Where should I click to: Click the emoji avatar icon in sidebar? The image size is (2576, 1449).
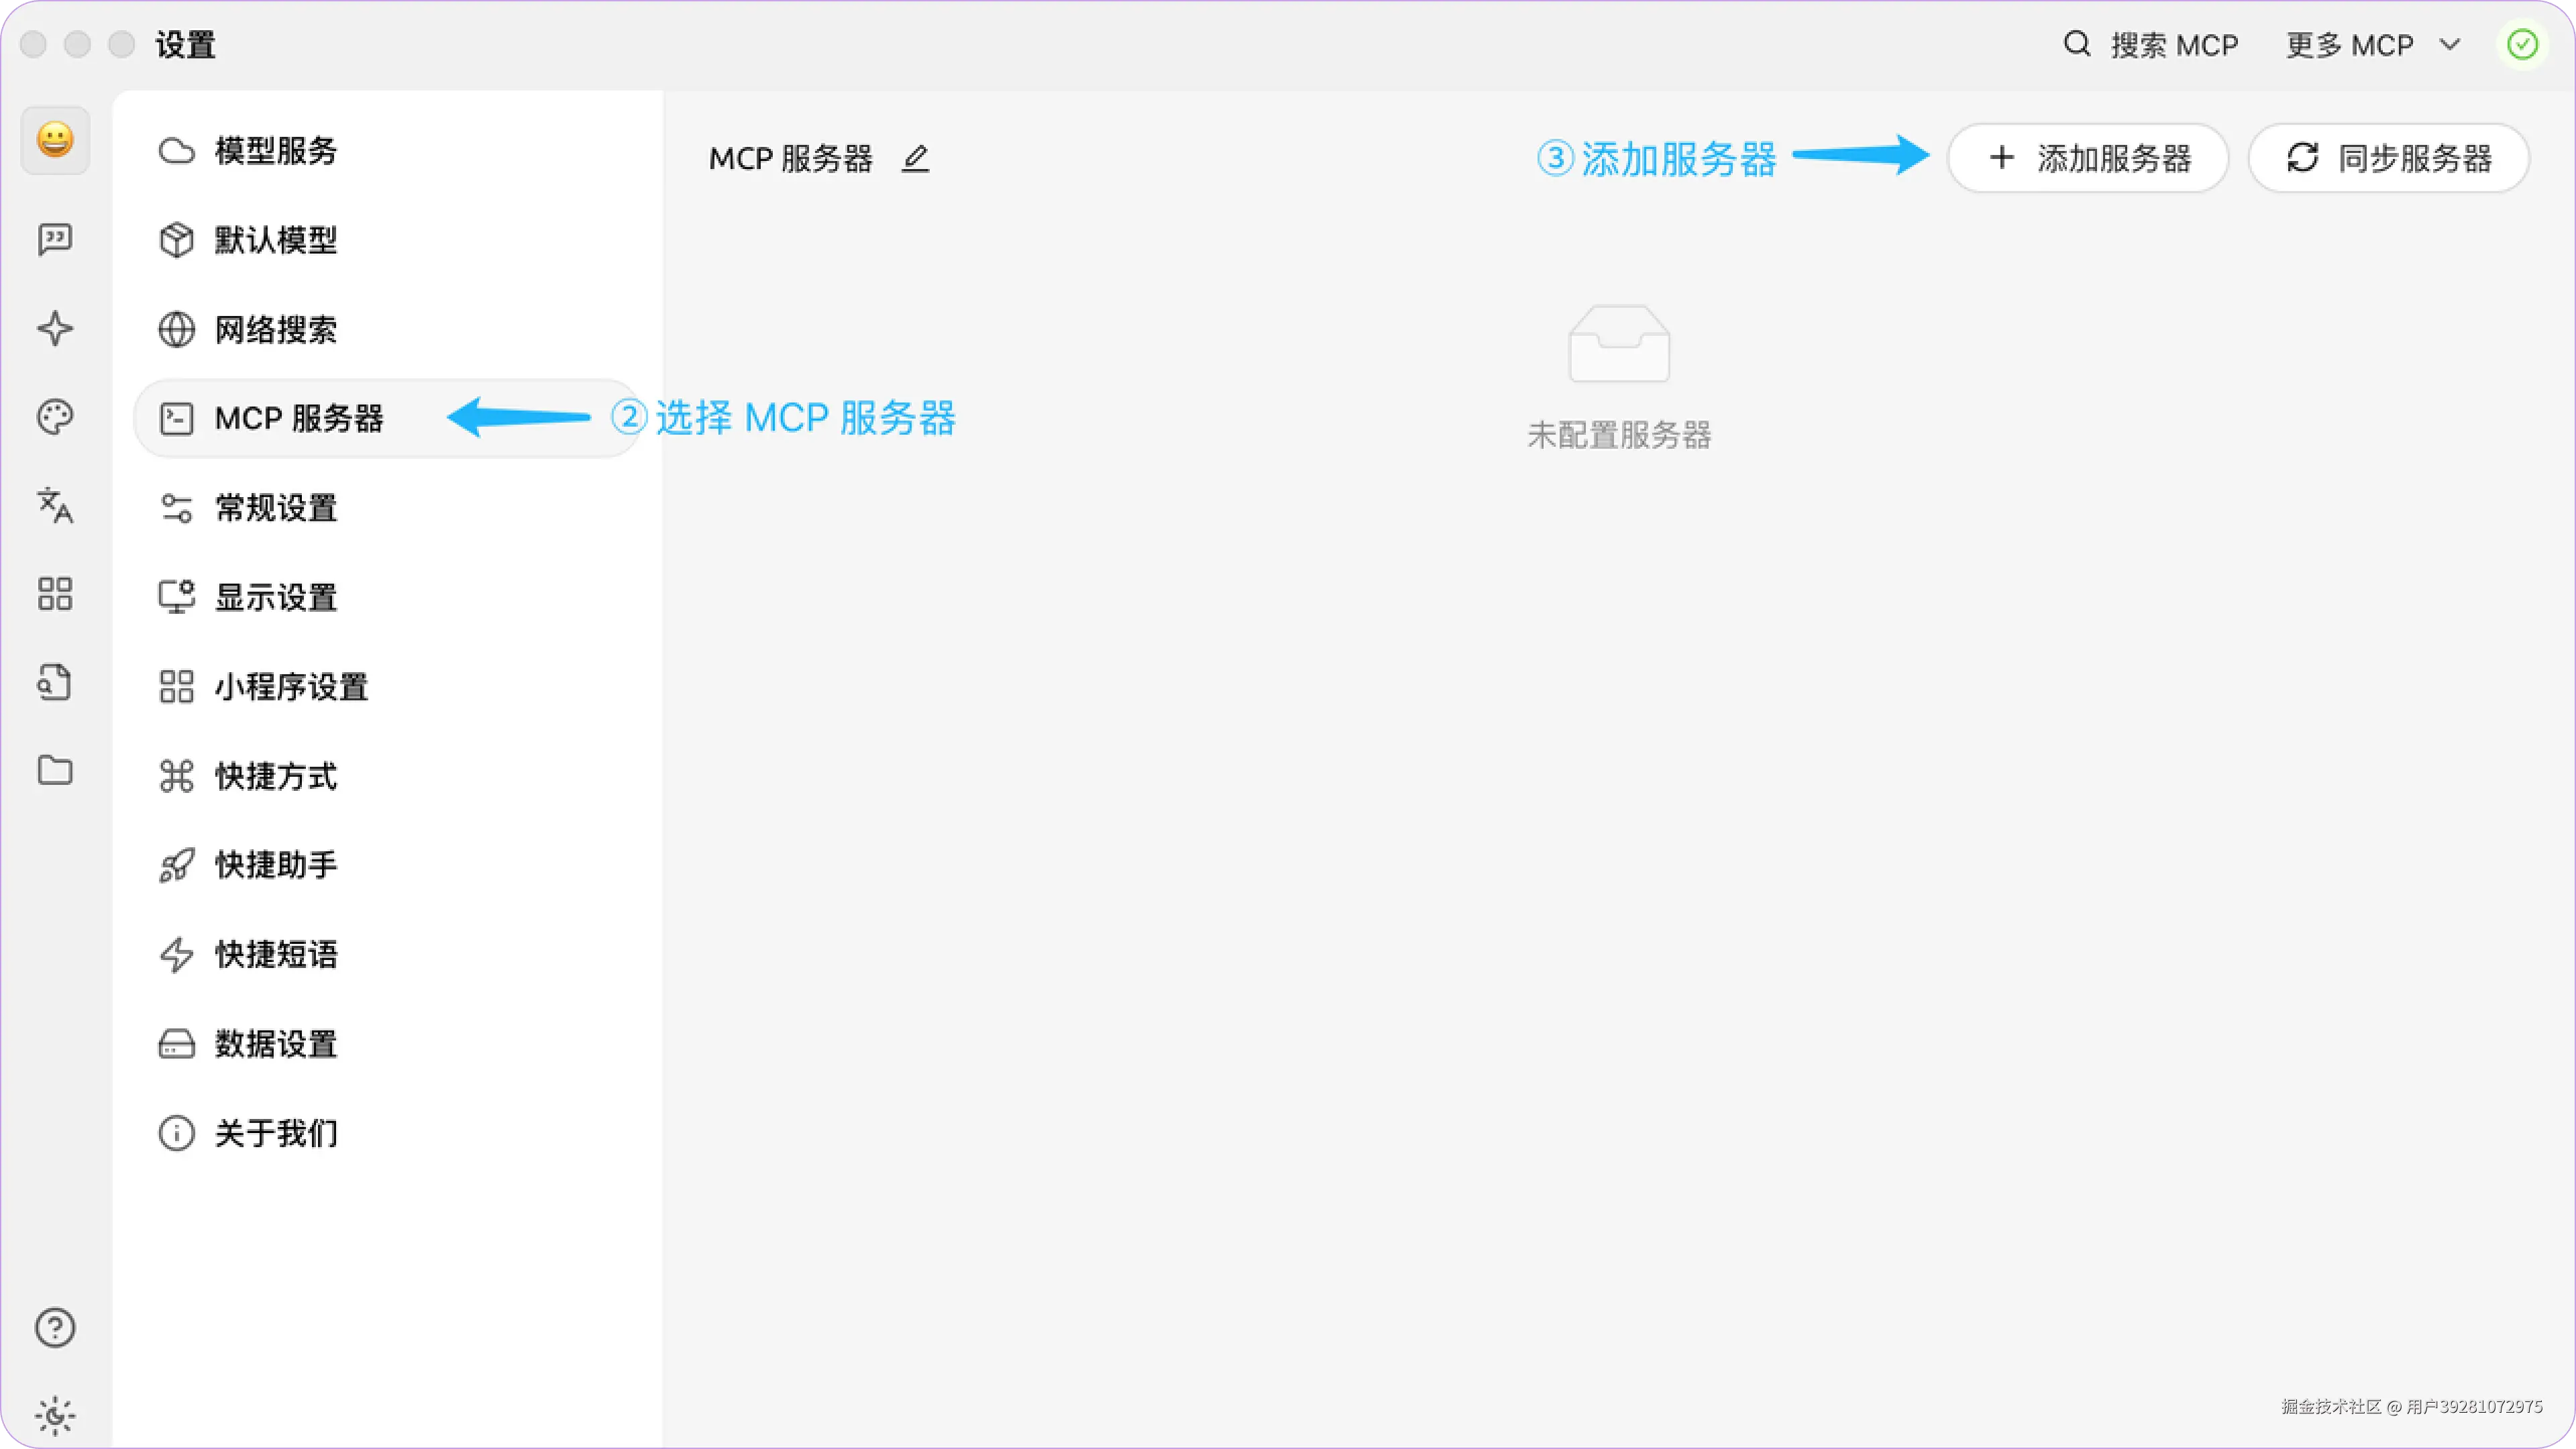click(x=55, y=140)
